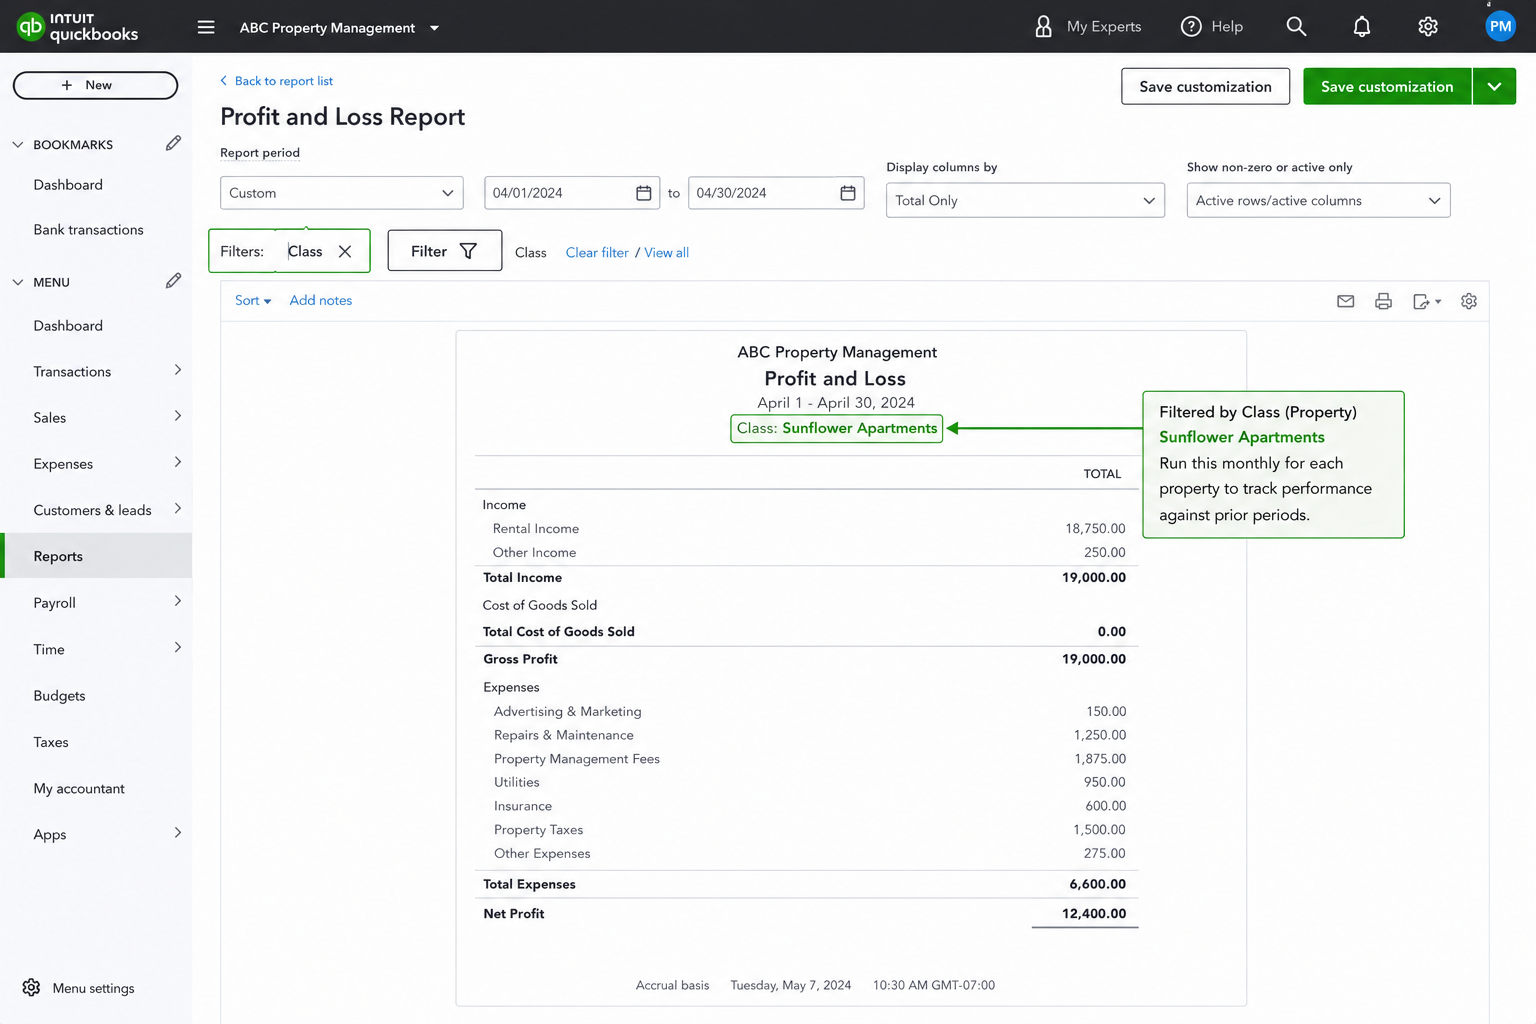1536x1024 pixels.
Task: Edit bookmarks with pencil icon
Action: click(x=173, y=144)
